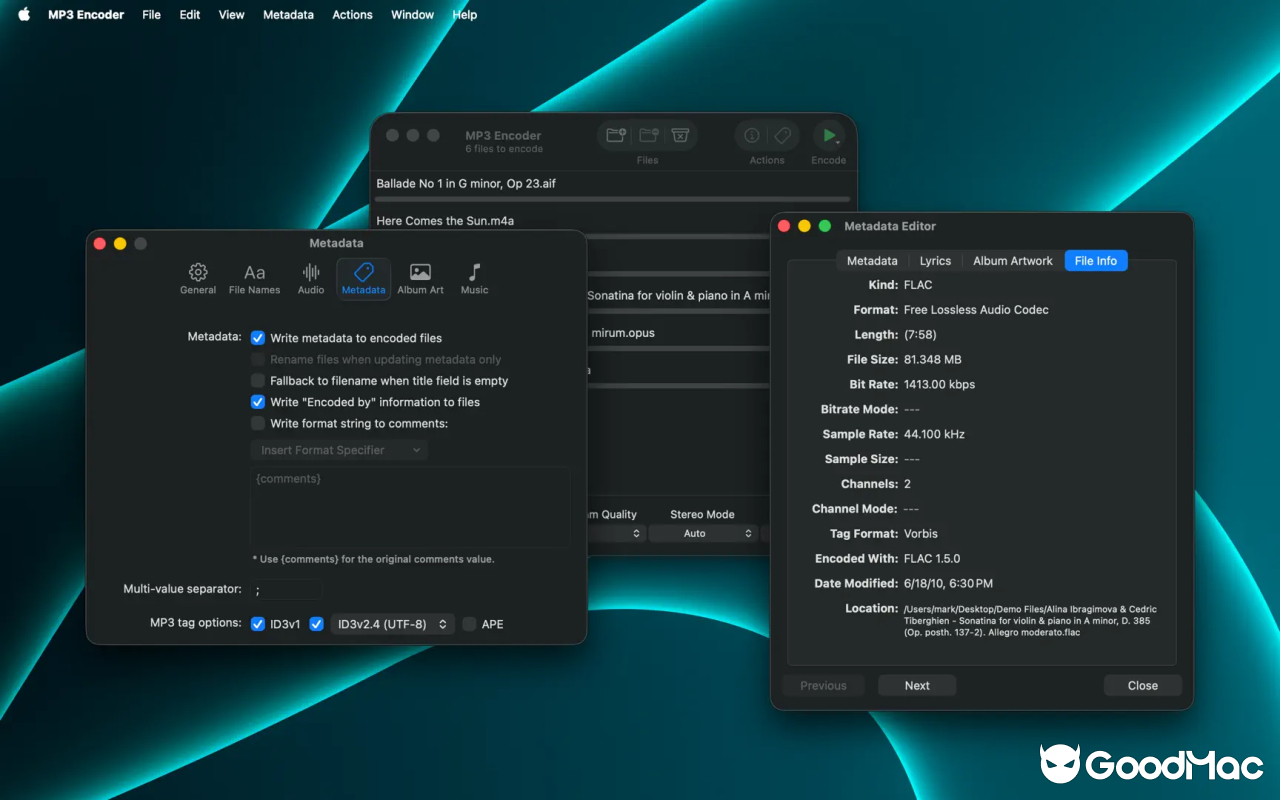Toggle Write "Encoded by" information checkbox
Viewport: 1280px width, 800px height.
tap(258, 402)
